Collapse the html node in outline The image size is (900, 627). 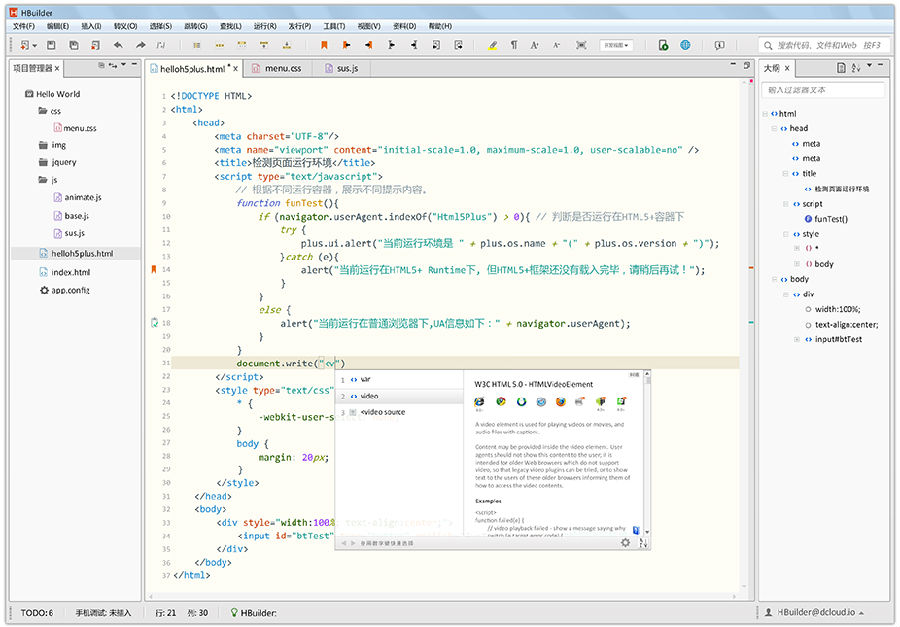pyautogui.click(x=765, y=114)
